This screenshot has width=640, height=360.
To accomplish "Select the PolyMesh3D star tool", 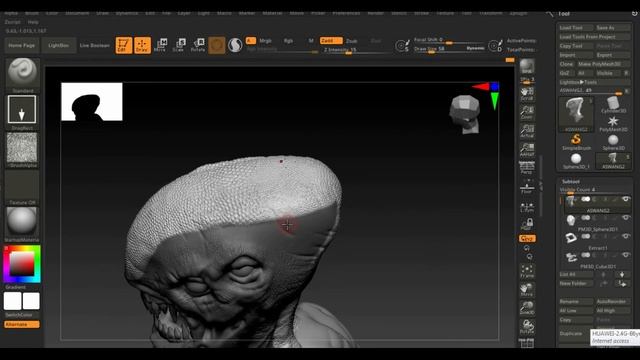I will (x=613, y=123).
